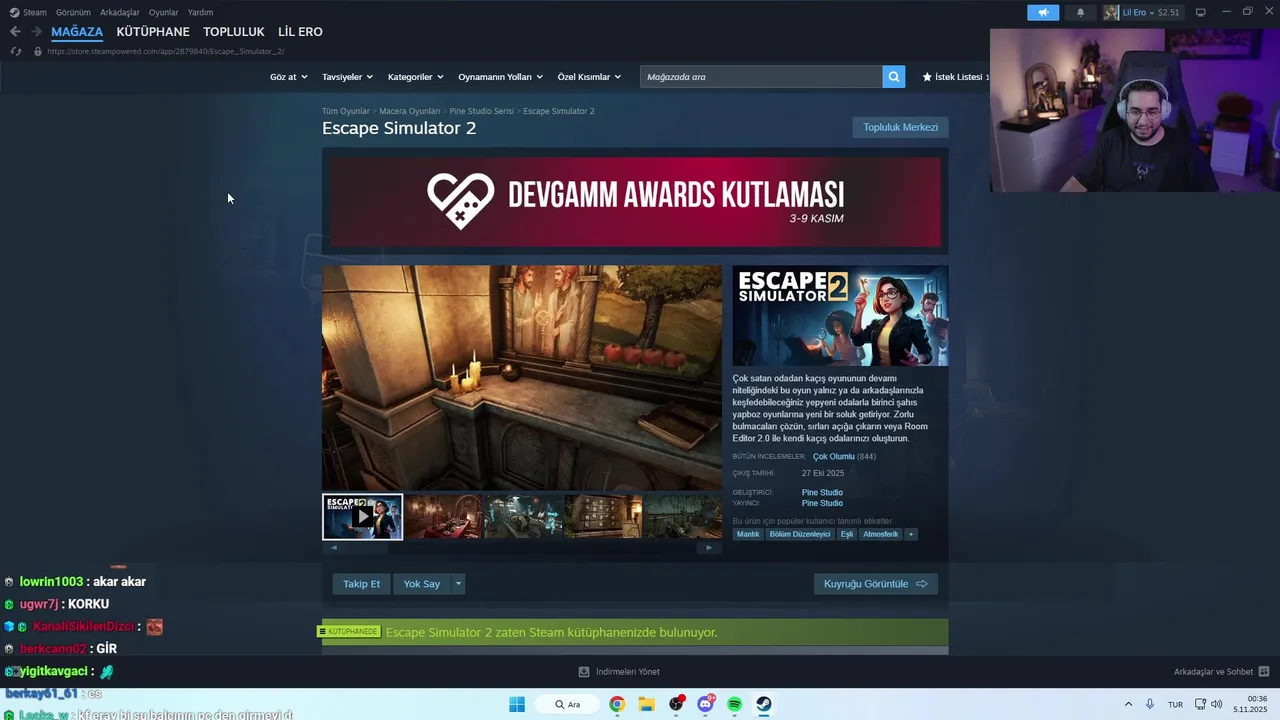Open Big Picture mode monitor icon
The height and width of the screenshot is (720, 1280).
1200,12
